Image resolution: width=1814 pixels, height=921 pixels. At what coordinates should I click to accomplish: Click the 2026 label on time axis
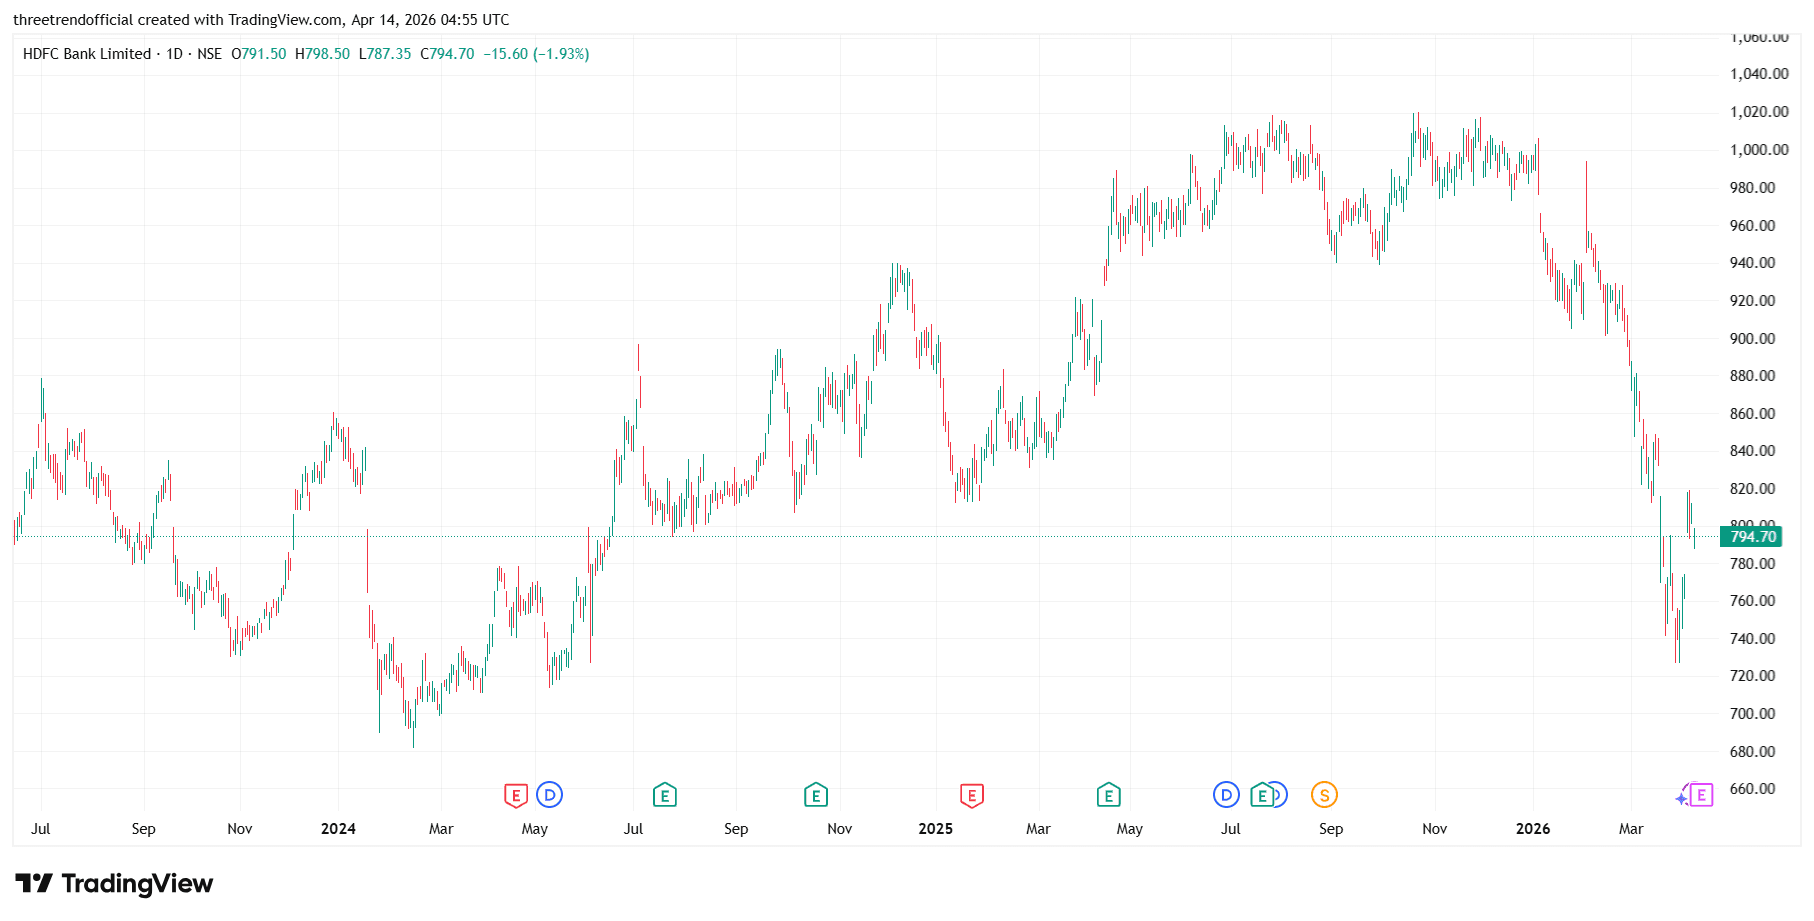coord(1533,829)
